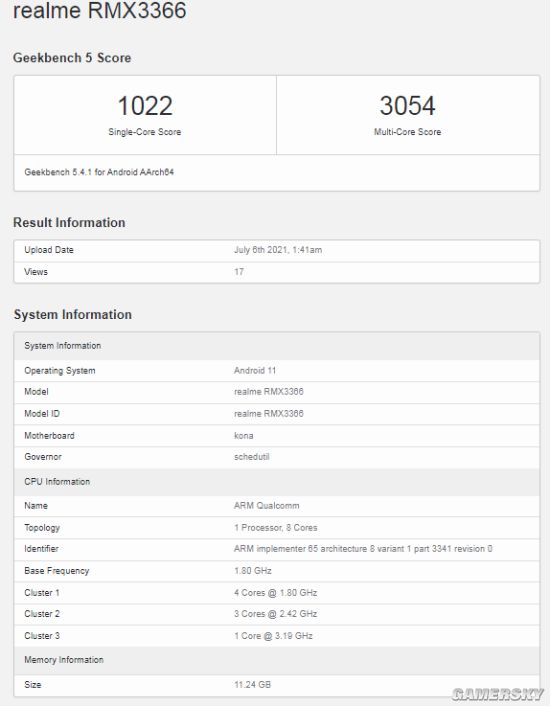The width and height of the screenshot is (550, 706).
Task: Select the 3054 multi-core score value
Action: tap(407, 106)
